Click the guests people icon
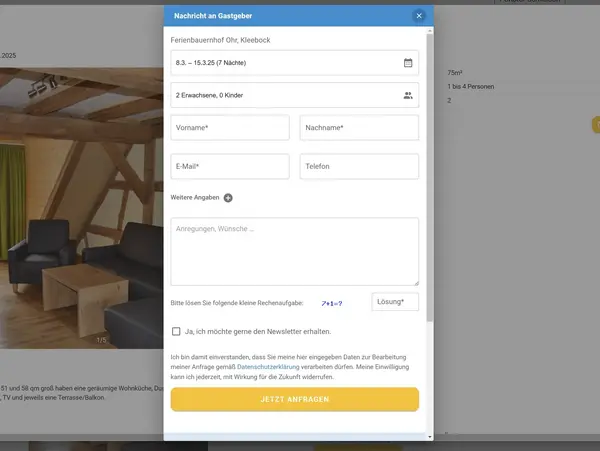Image resolution: width=600 pixels, height=451 pixels. tap(408, 95)
